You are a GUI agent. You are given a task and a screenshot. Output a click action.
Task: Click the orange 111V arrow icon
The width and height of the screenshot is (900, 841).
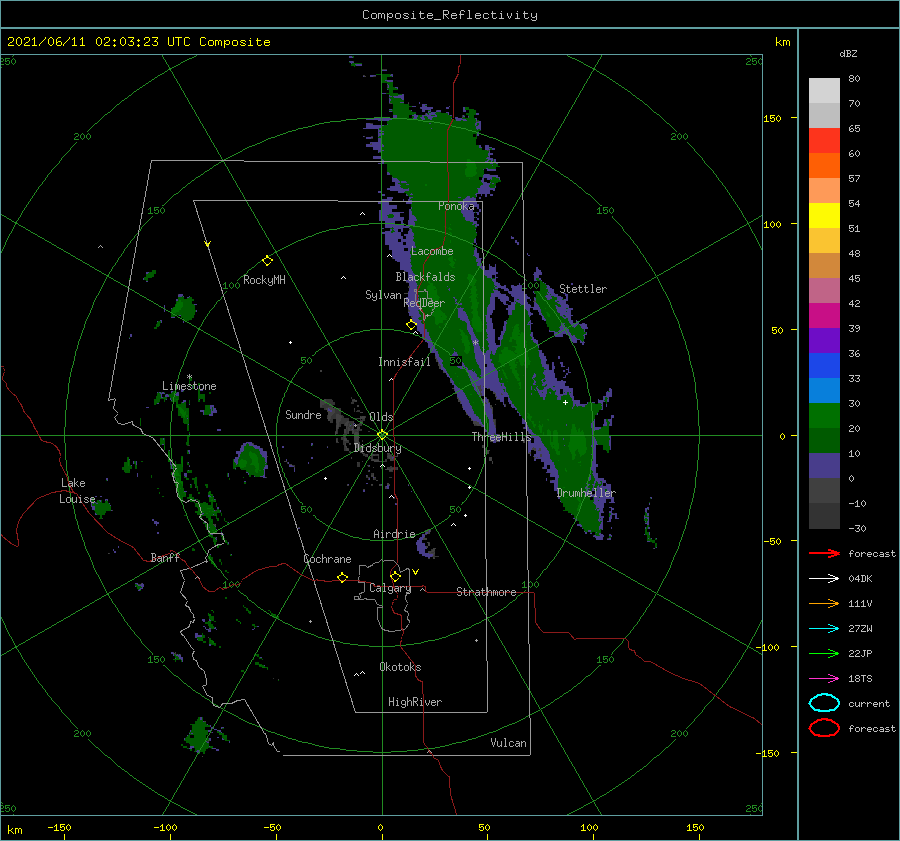click(824, 603)
